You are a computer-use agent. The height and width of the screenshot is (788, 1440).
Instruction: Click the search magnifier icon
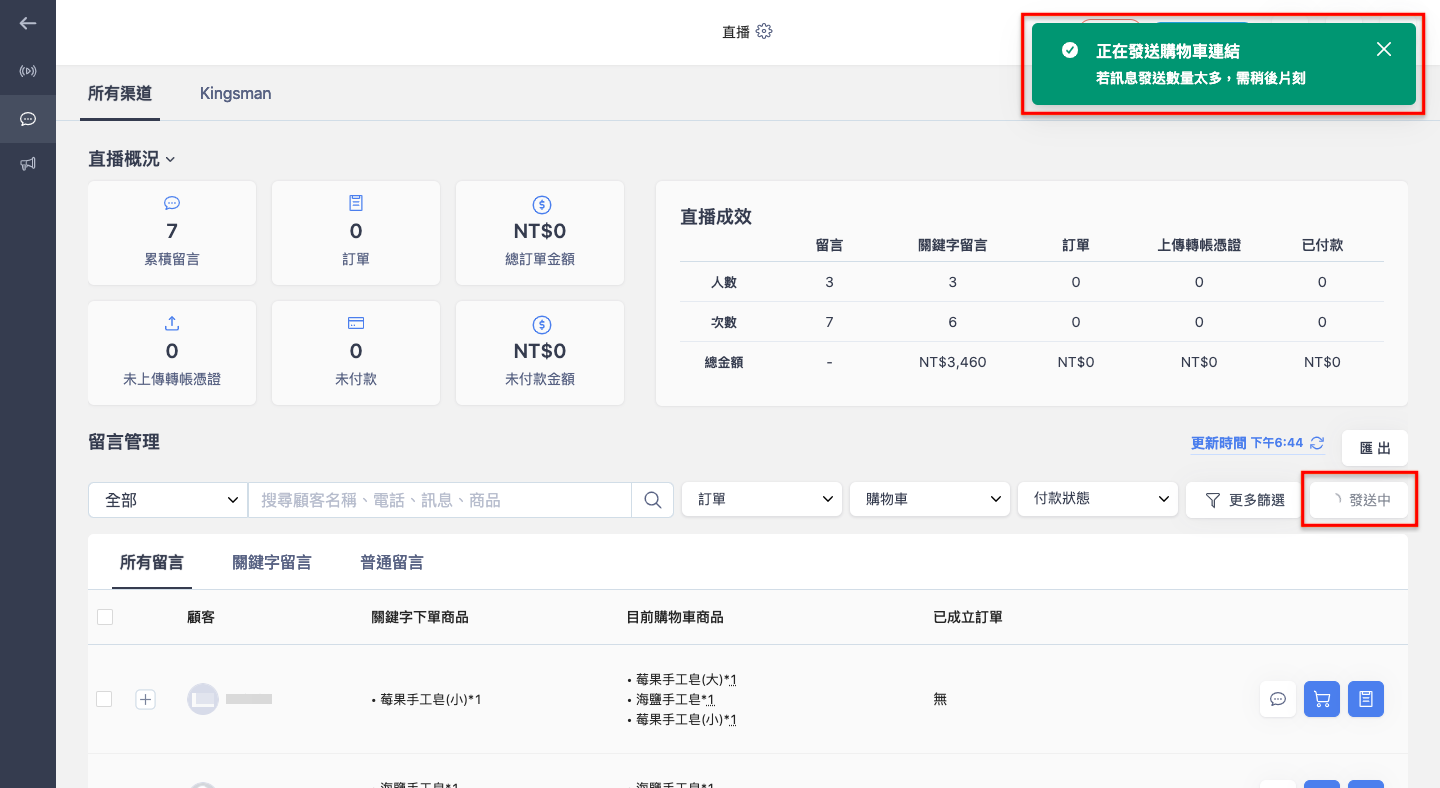click(x=653, y=499)
